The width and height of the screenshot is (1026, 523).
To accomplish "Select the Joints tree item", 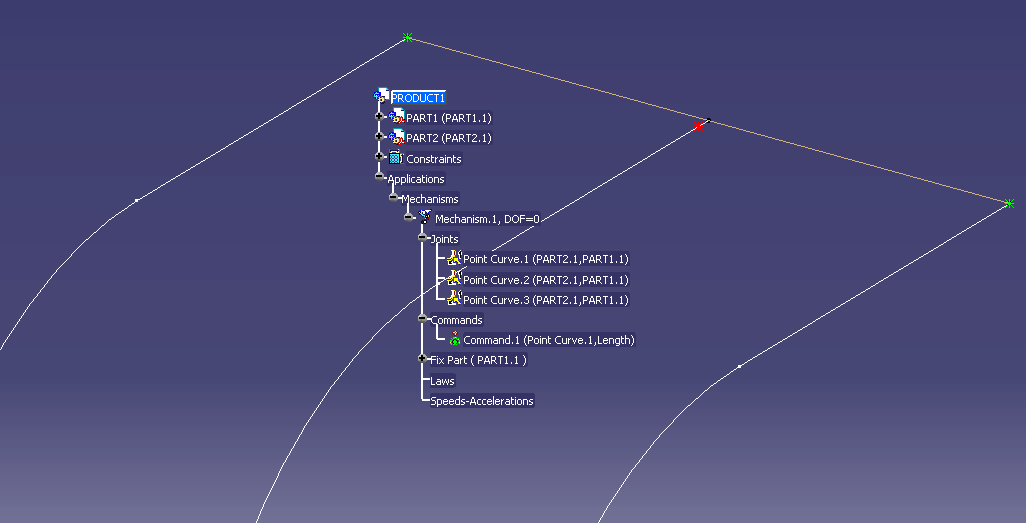I will coord(445,239).
